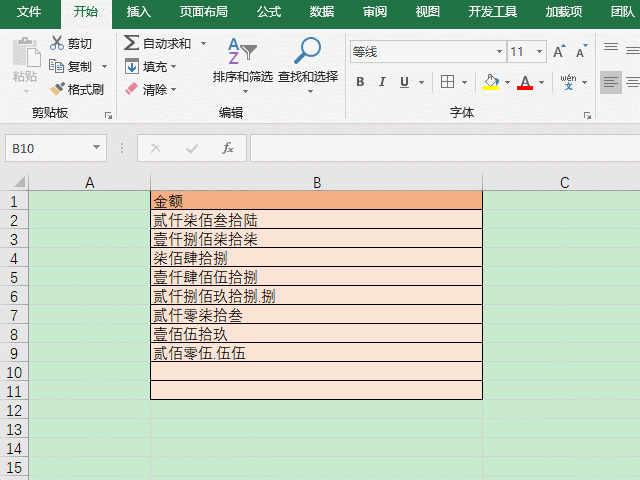Select the 金额 header cell
640x480 pixels.
coord(317,200)
